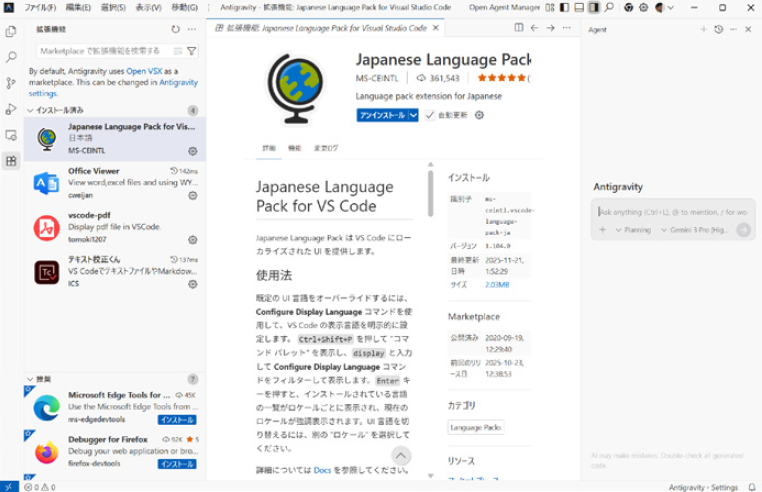Collapse the インストール済み section

coord(31,110)
